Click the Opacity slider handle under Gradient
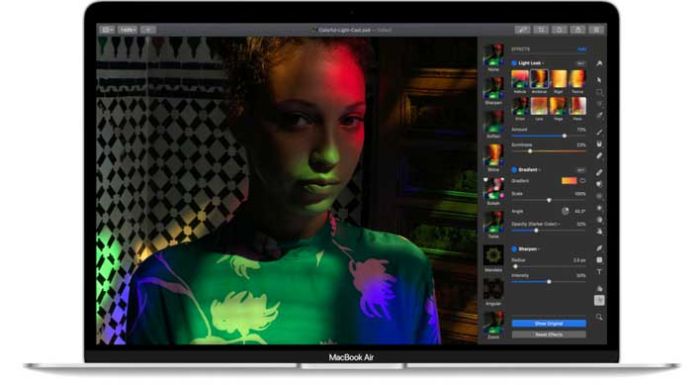Image resolution: width=700 pixels, height=385 pixels. [x=536, y=230]
